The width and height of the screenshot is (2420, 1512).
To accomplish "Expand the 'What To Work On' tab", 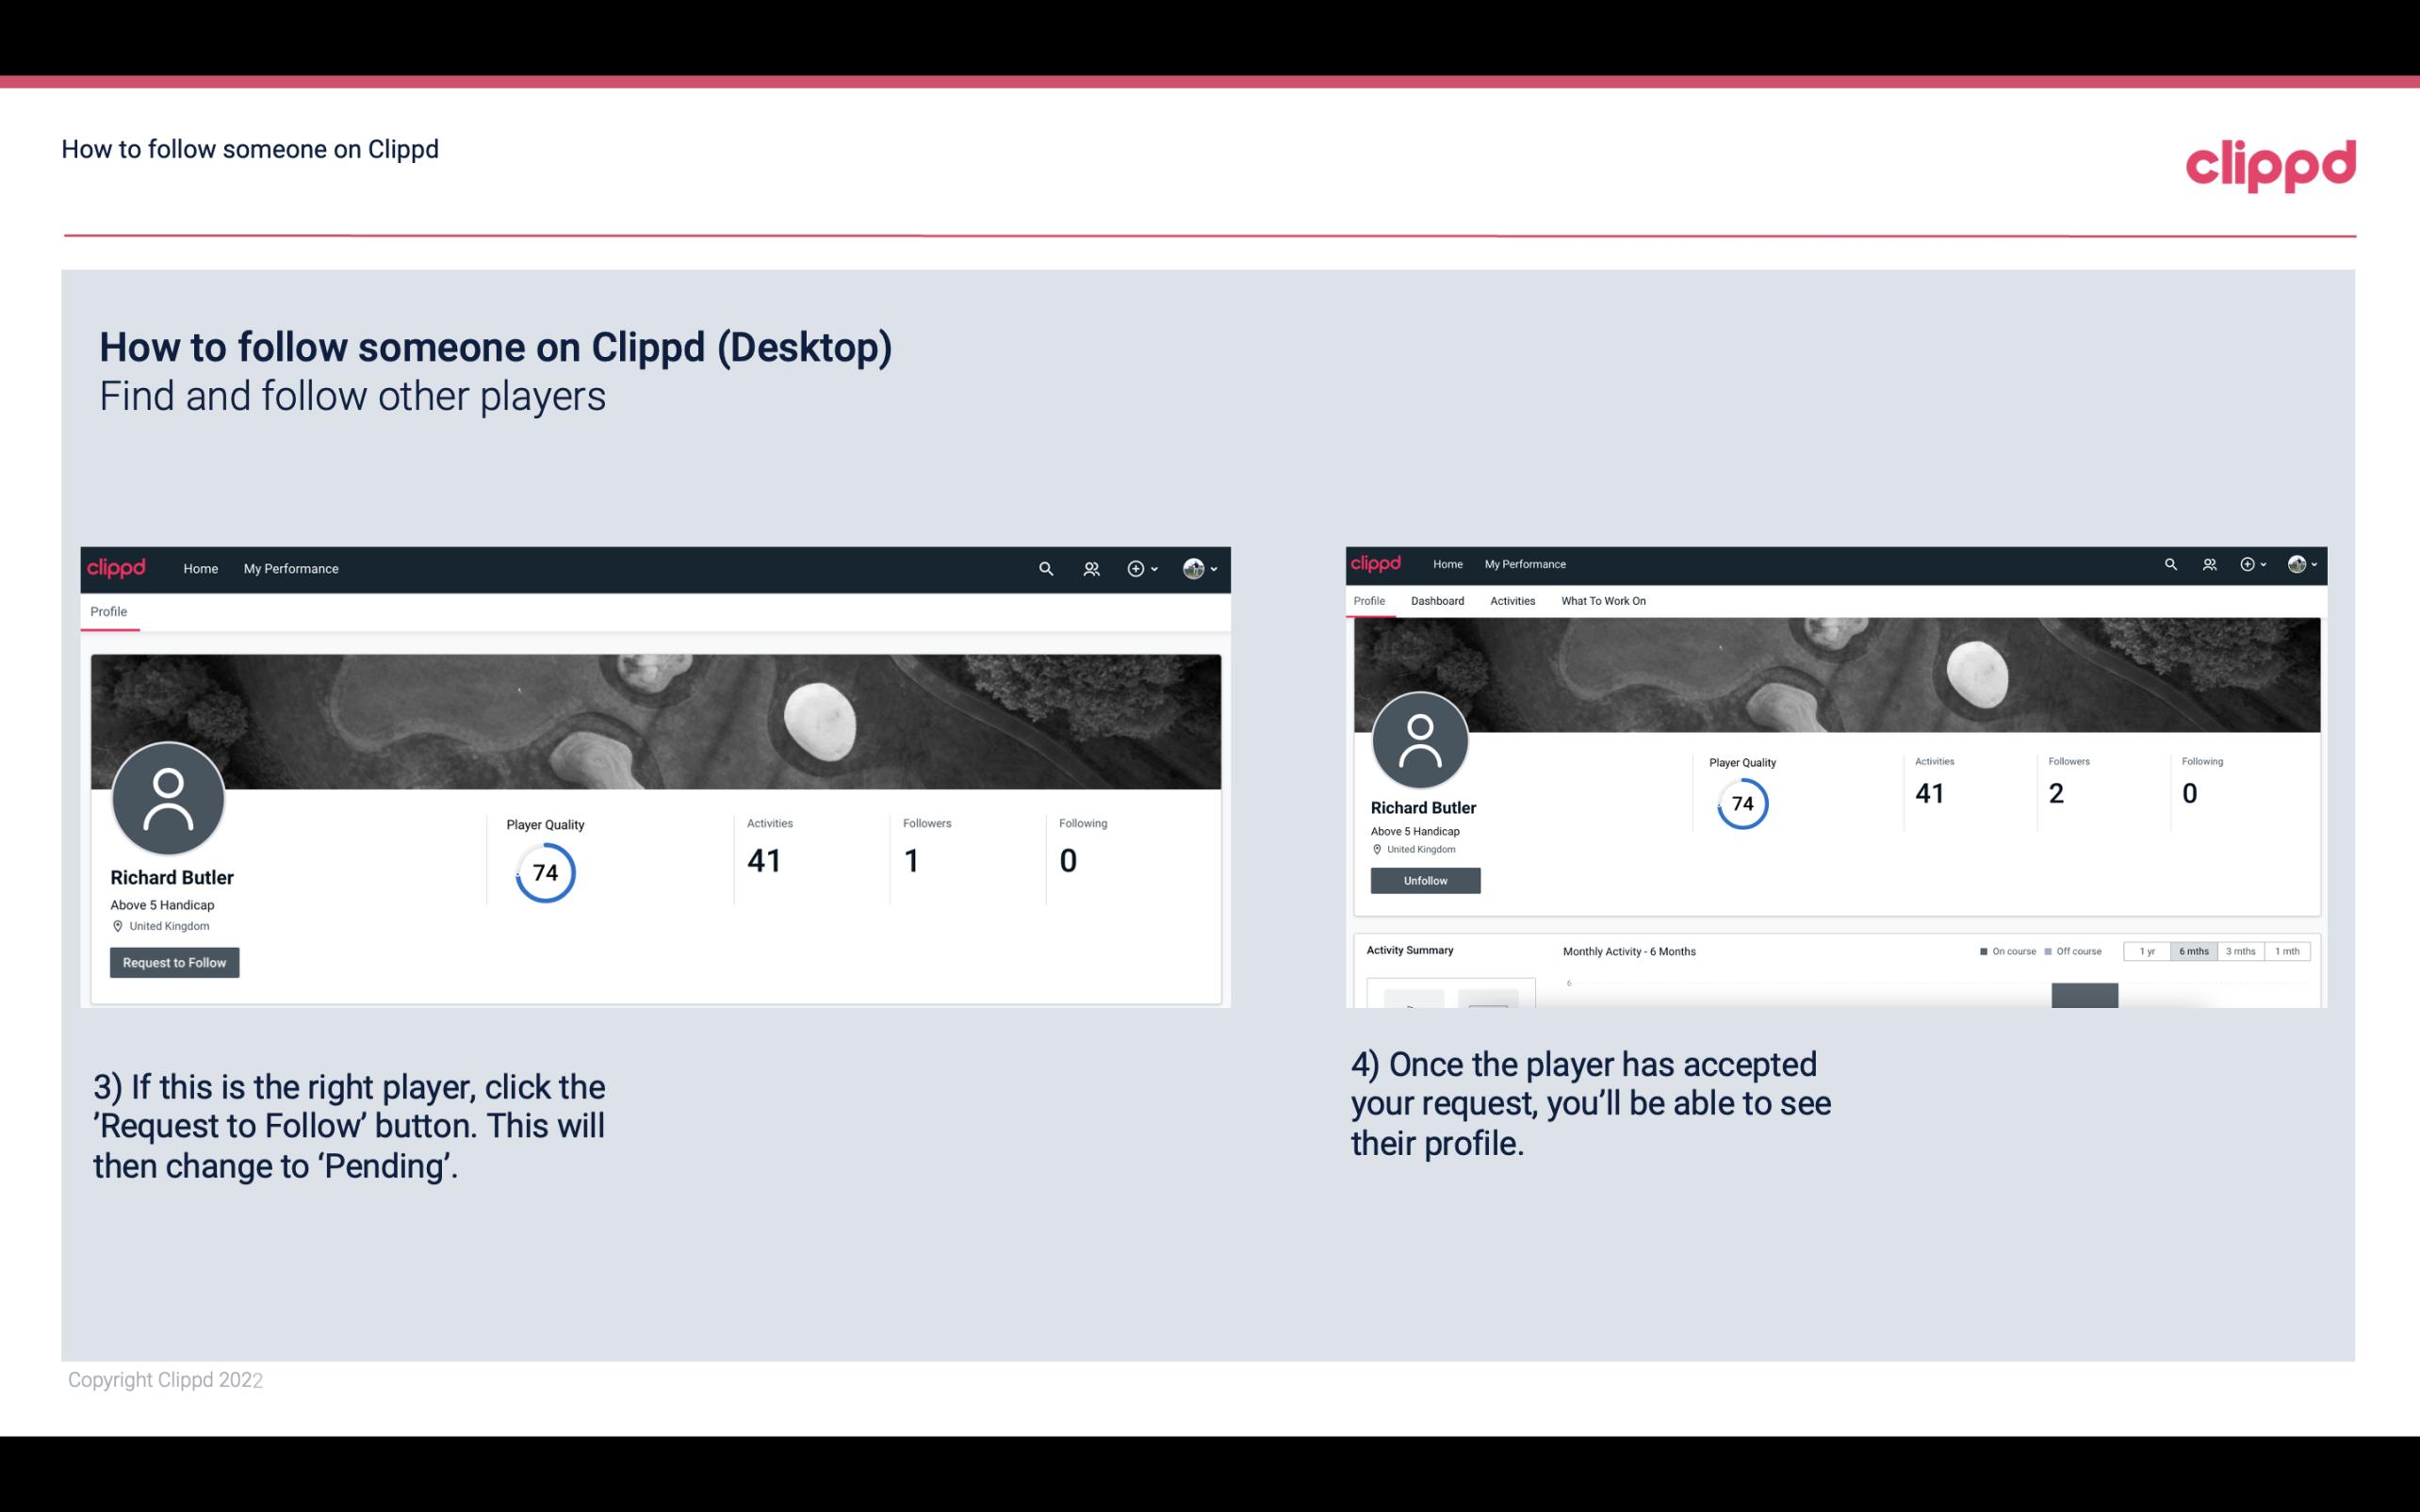I will (1601, 599).
